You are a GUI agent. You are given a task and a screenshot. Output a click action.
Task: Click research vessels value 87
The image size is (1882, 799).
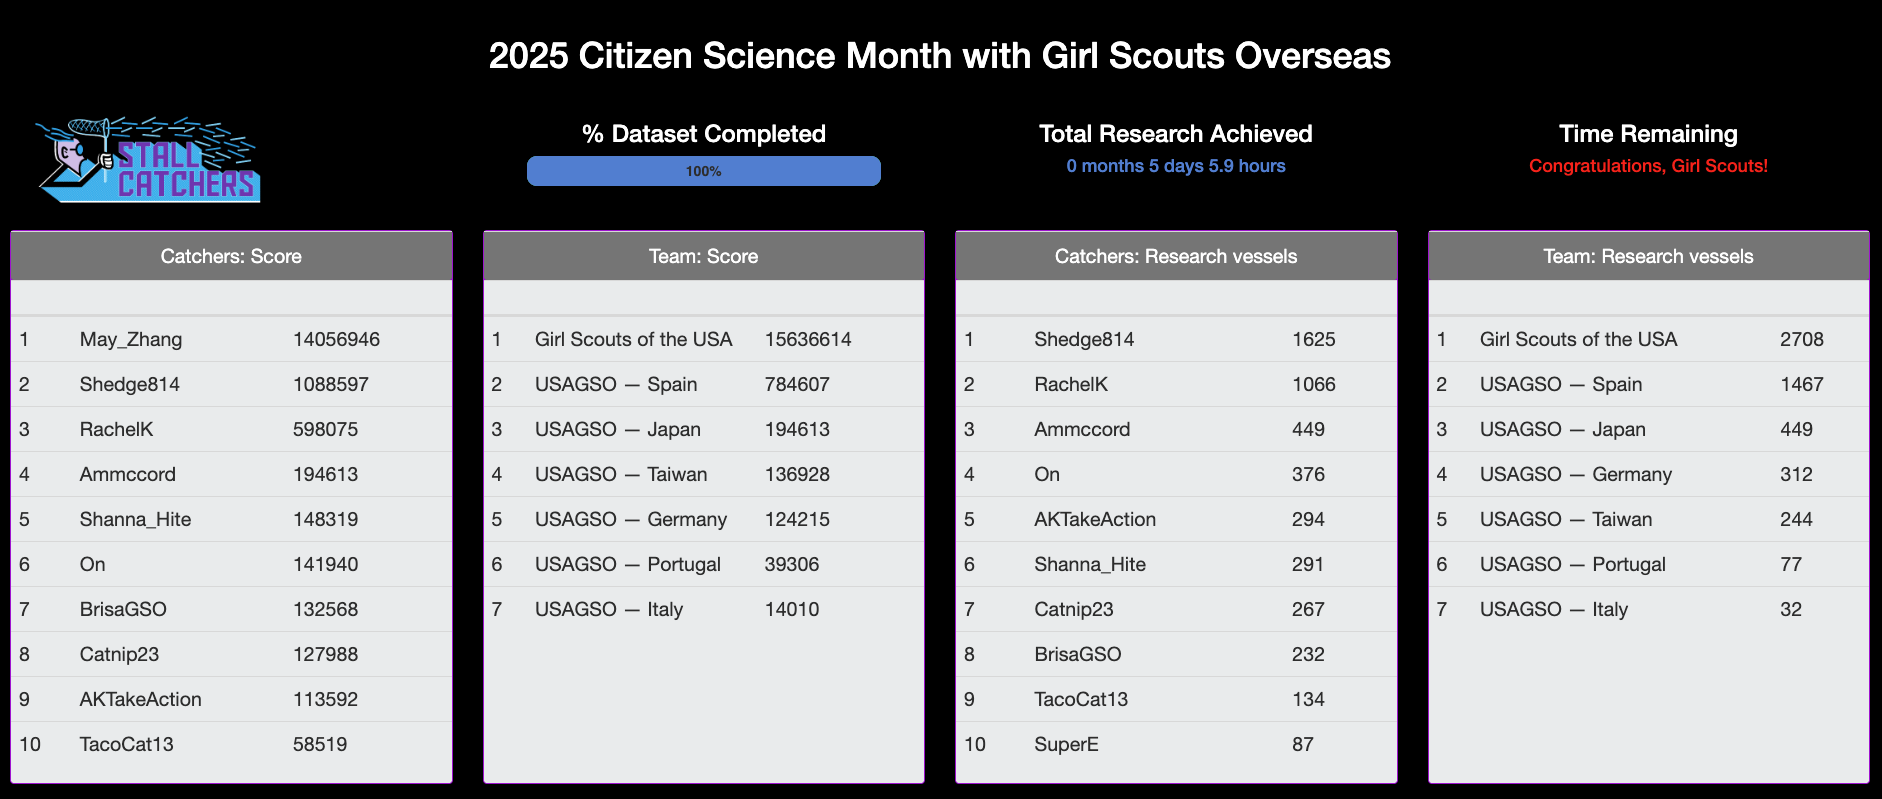(1303, 744)
